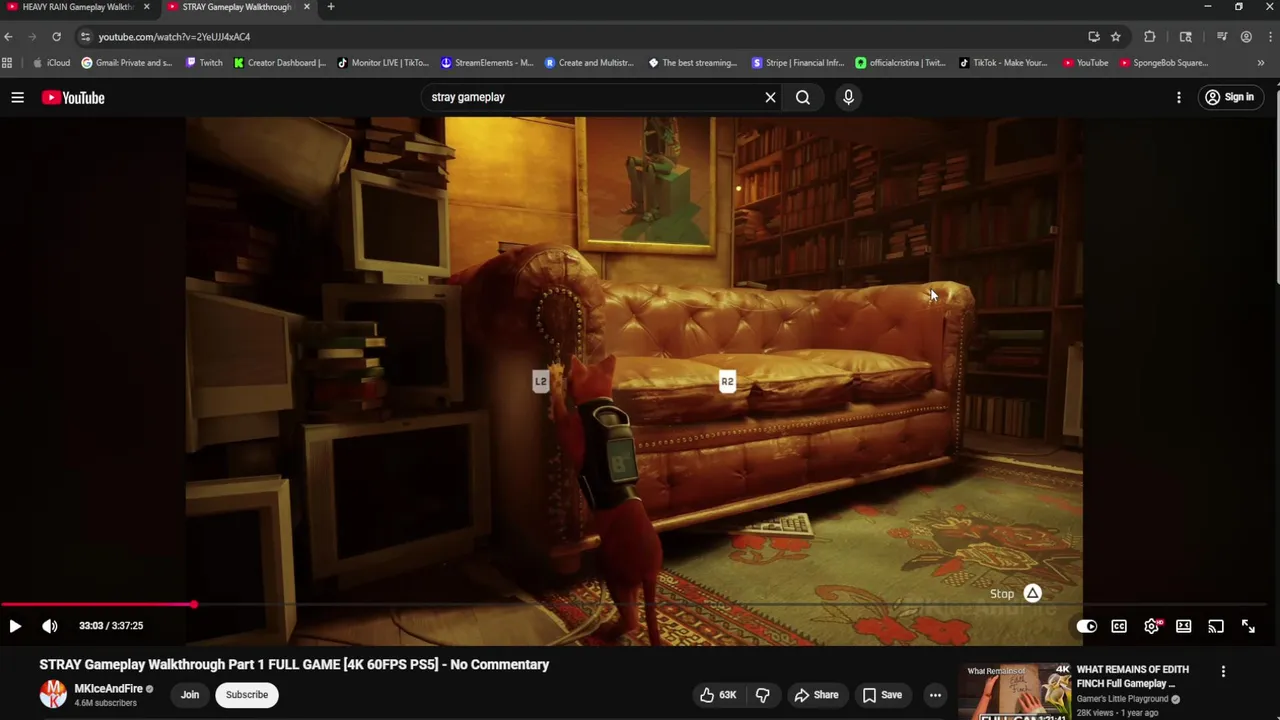Exit full-window view with arrows icon
The image size is (1280, 720).
[x=1248, y=626]
